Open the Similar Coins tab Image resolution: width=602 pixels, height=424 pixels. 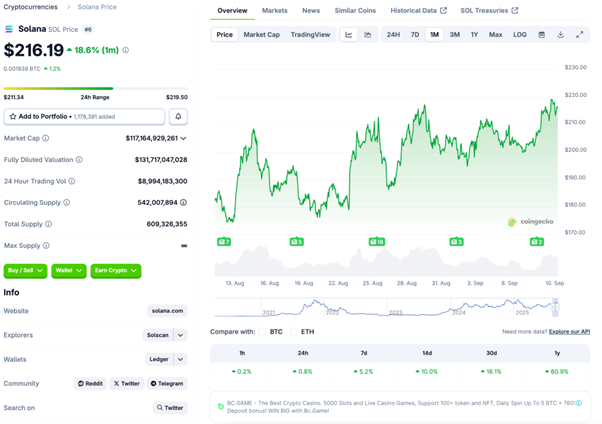coord(355,11)
